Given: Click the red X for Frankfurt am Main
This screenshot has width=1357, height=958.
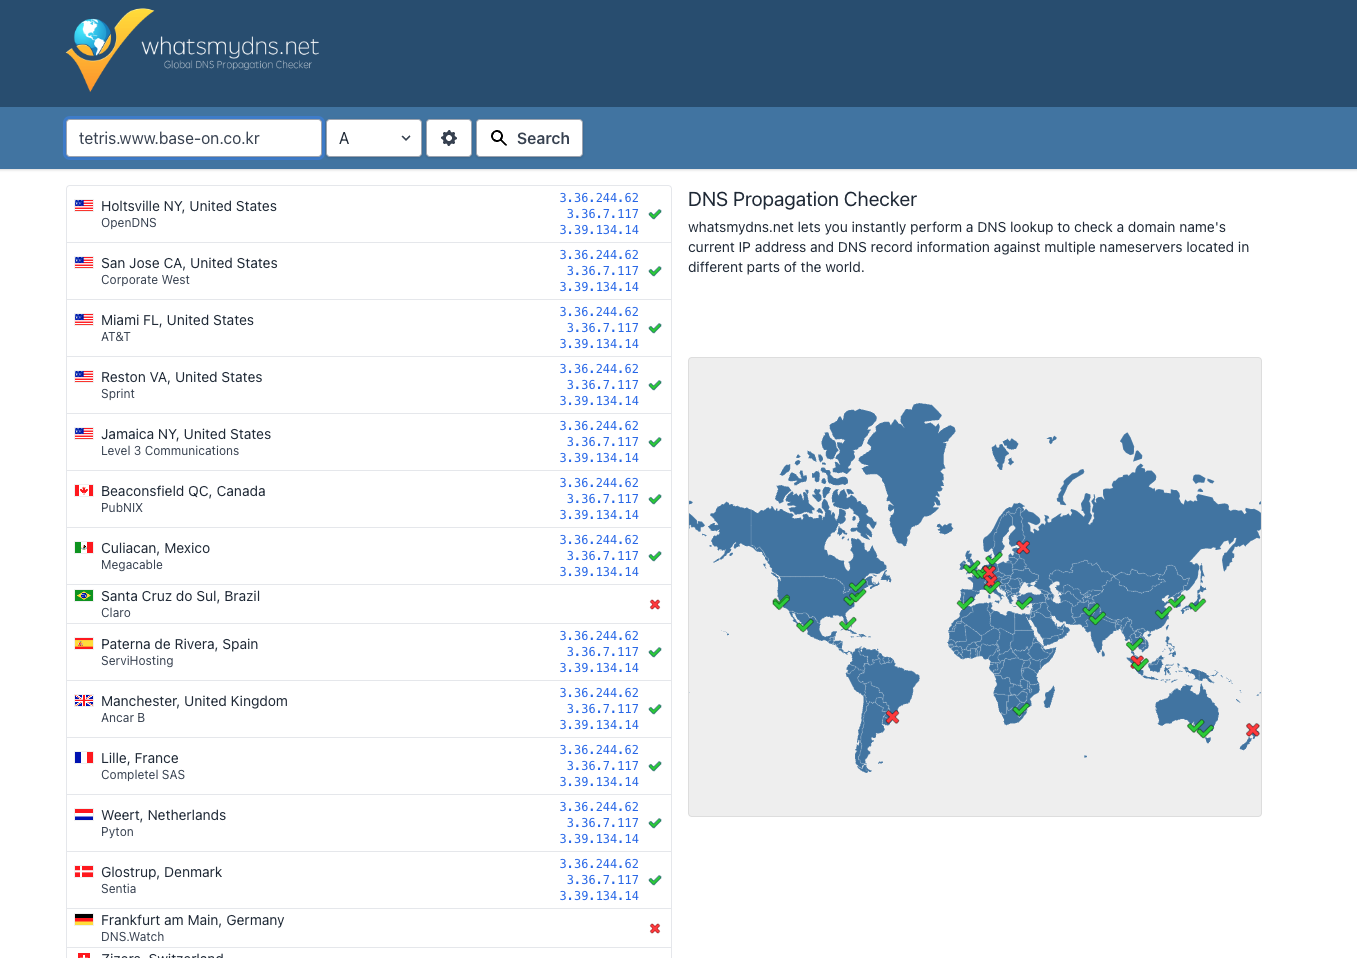Looking at the screenshot, I should coord(655,928).
